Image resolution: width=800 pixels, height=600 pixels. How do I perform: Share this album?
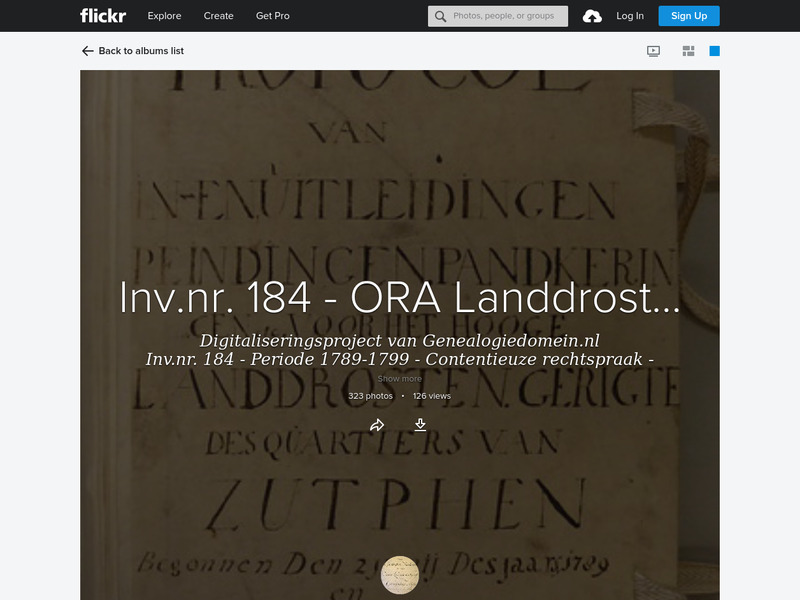pos(377,425)
